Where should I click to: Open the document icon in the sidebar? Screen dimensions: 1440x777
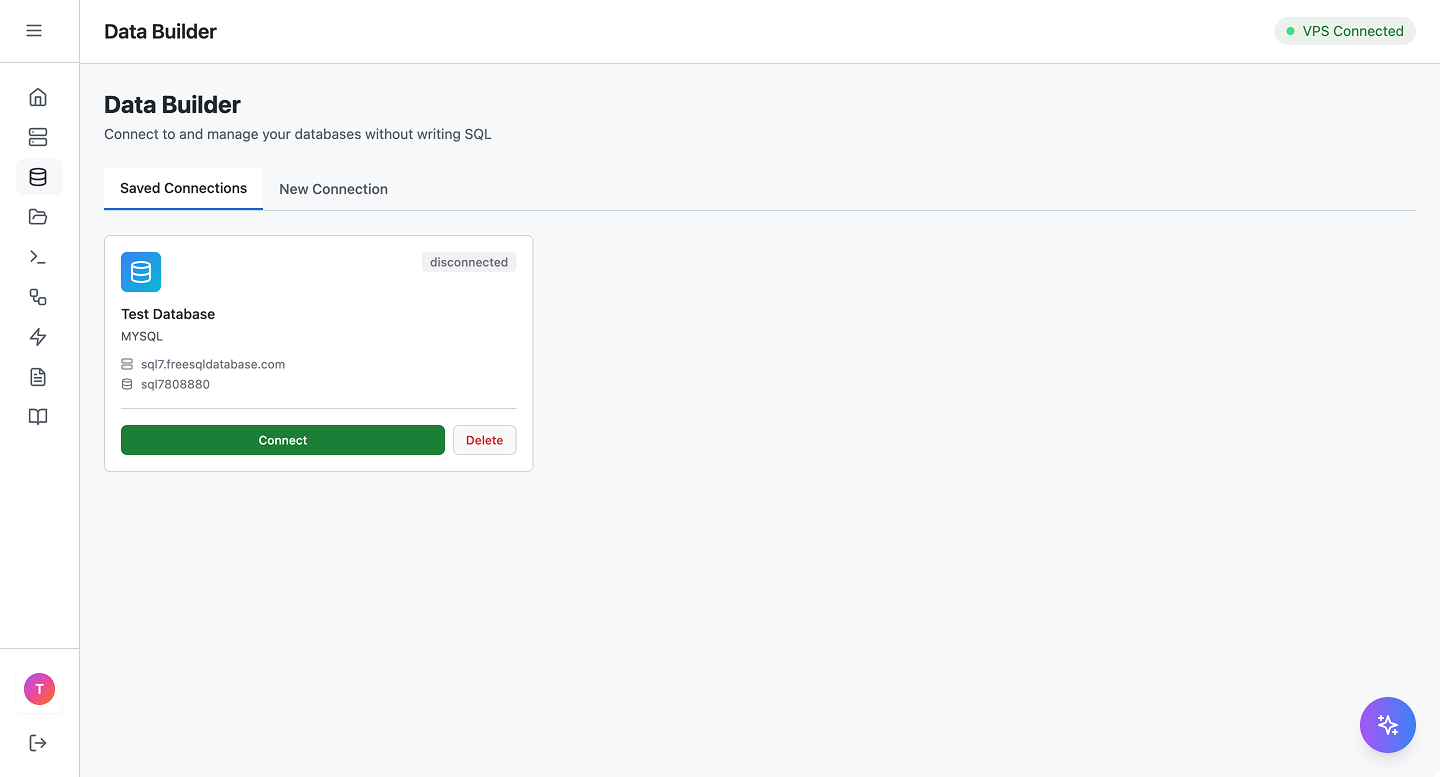(x=38, y=377)
